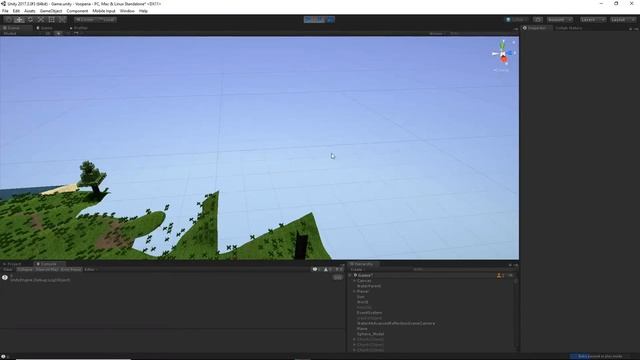The image size is (640, 360).
Task: Select WaterParent in Hierarchy
Action: [369, 286]
